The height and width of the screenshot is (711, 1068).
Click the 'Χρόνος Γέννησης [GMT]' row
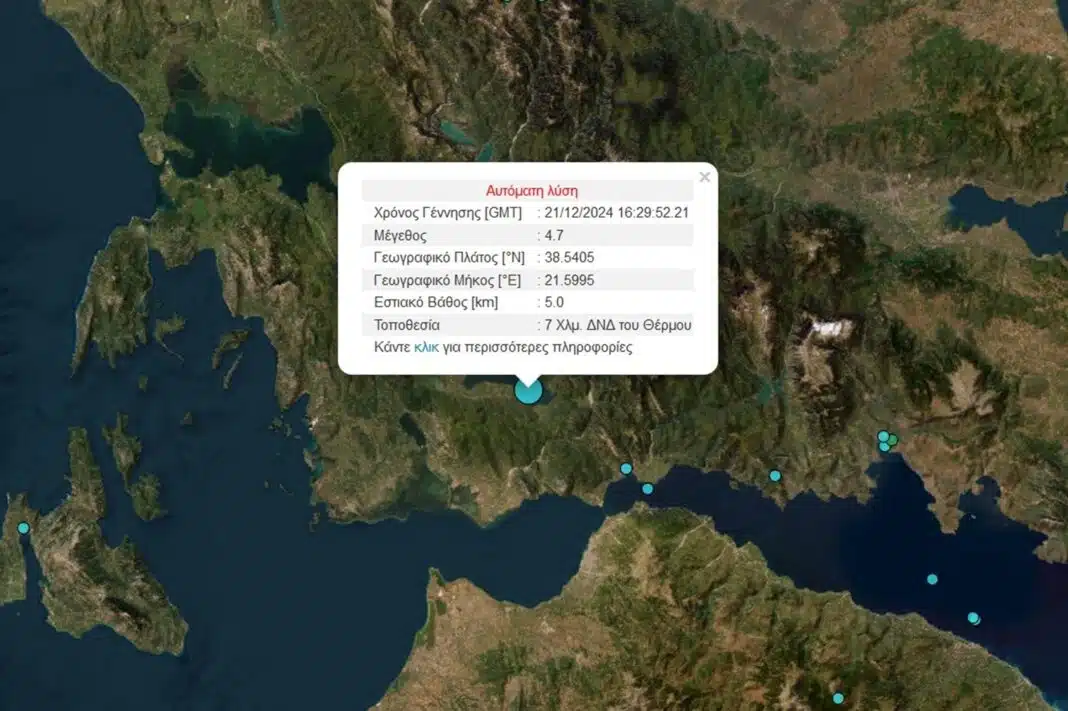pos(527,213)
